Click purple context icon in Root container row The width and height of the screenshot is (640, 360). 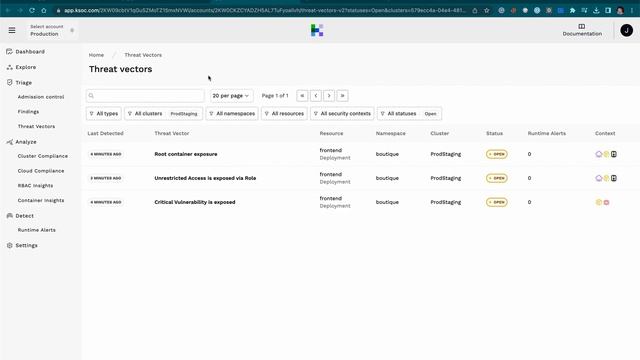tap(599, 154)
